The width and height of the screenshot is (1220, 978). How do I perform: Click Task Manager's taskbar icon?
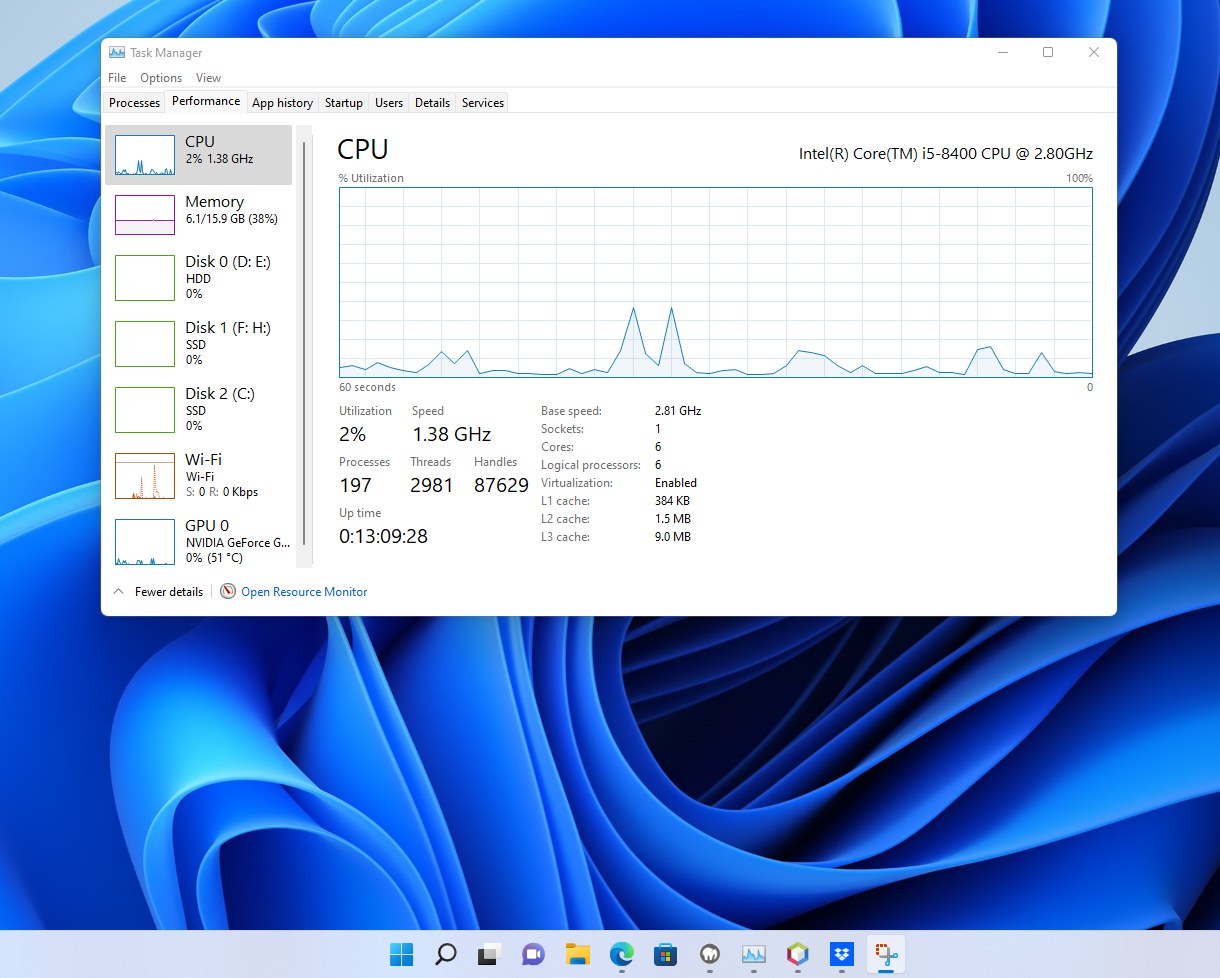(753, 954)
